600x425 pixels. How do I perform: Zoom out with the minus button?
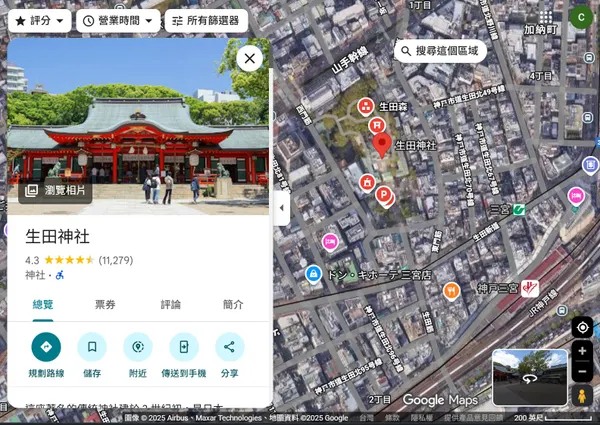point(582,371)
